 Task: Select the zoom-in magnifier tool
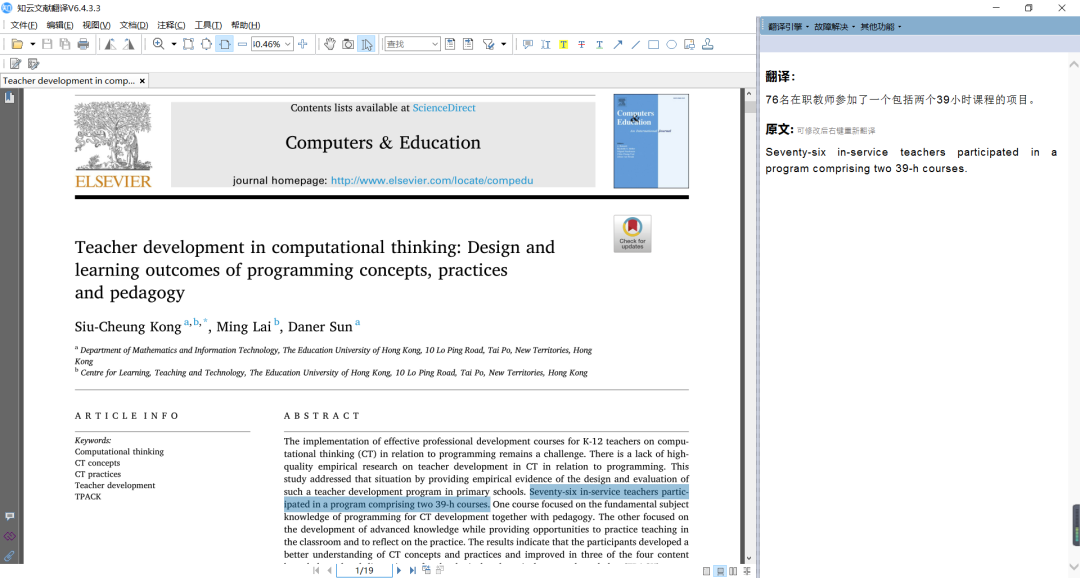[158, 44]
